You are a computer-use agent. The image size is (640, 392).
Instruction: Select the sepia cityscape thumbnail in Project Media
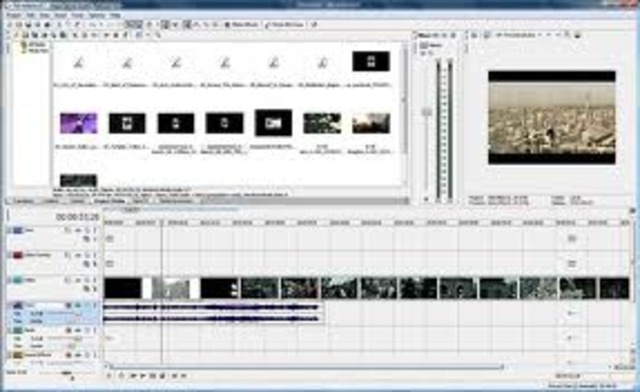click(x=371, y=123)
